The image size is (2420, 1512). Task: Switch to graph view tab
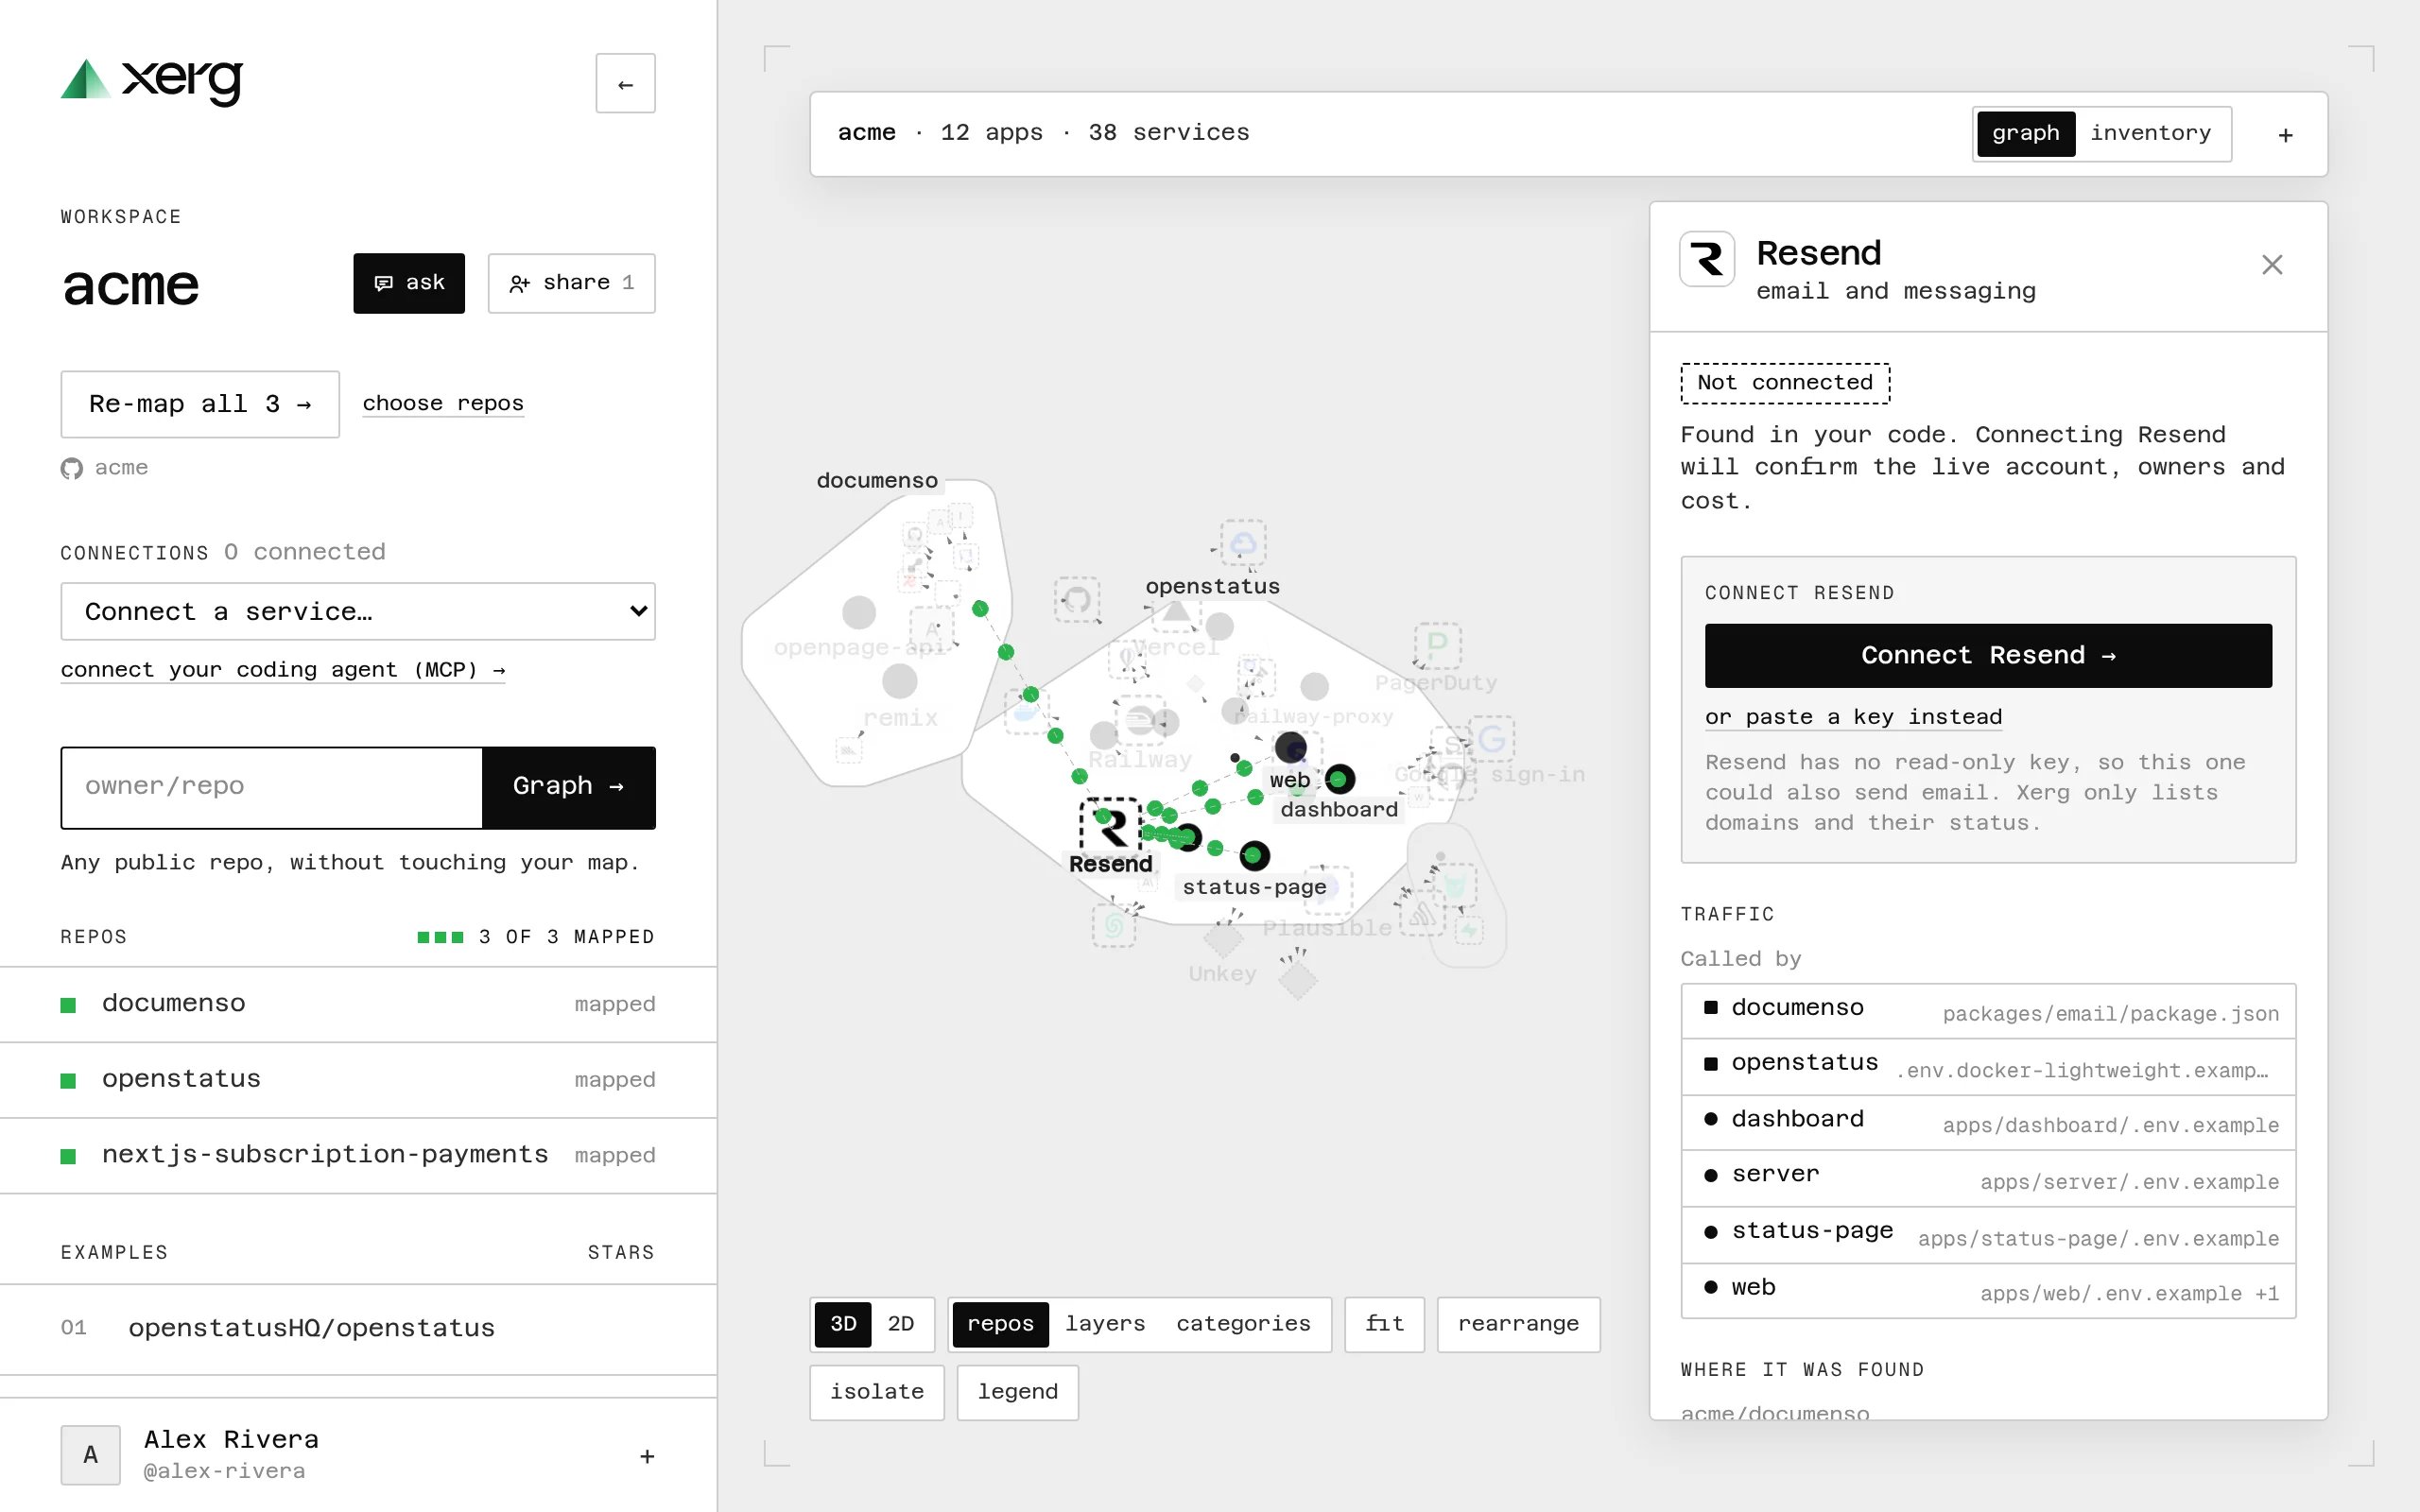tap(2026, 133)
